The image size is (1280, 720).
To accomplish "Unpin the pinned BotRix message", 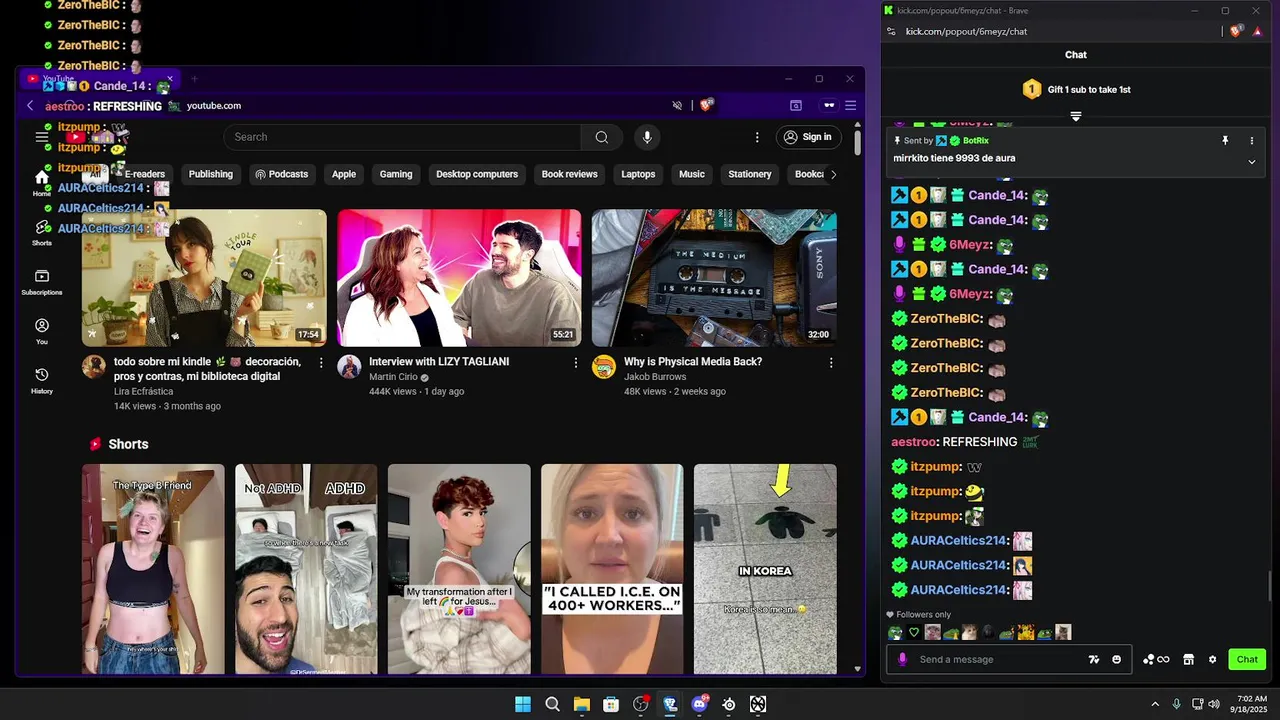I will click(x=1225, y=141).
